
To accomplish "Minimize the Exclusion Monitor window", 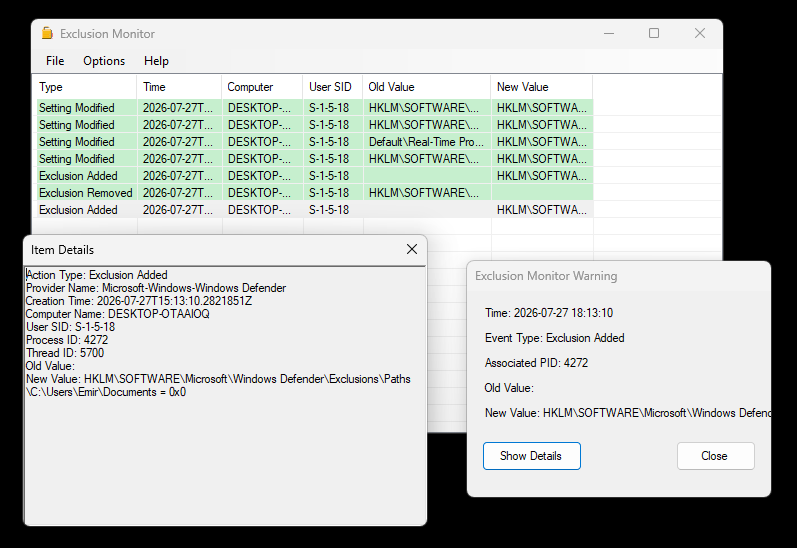I will (x=609, y=34).
